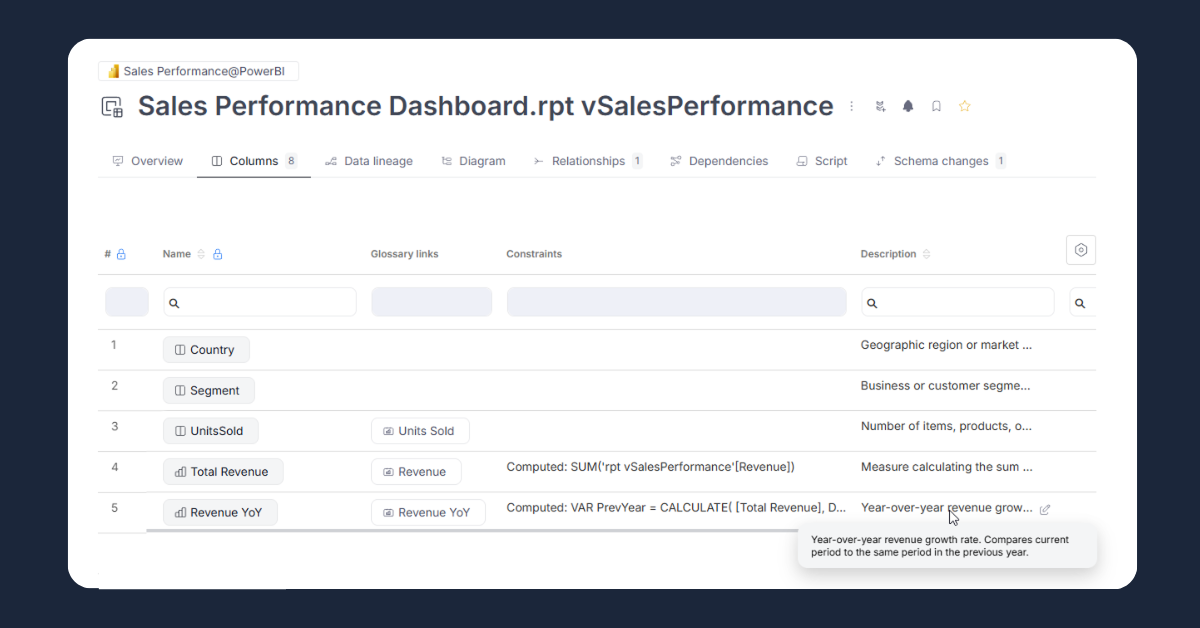Image resolution: width=1200 pixels, height=628 pixels.
Task: Sort by the Name column arrows
Action: (201, 254)
